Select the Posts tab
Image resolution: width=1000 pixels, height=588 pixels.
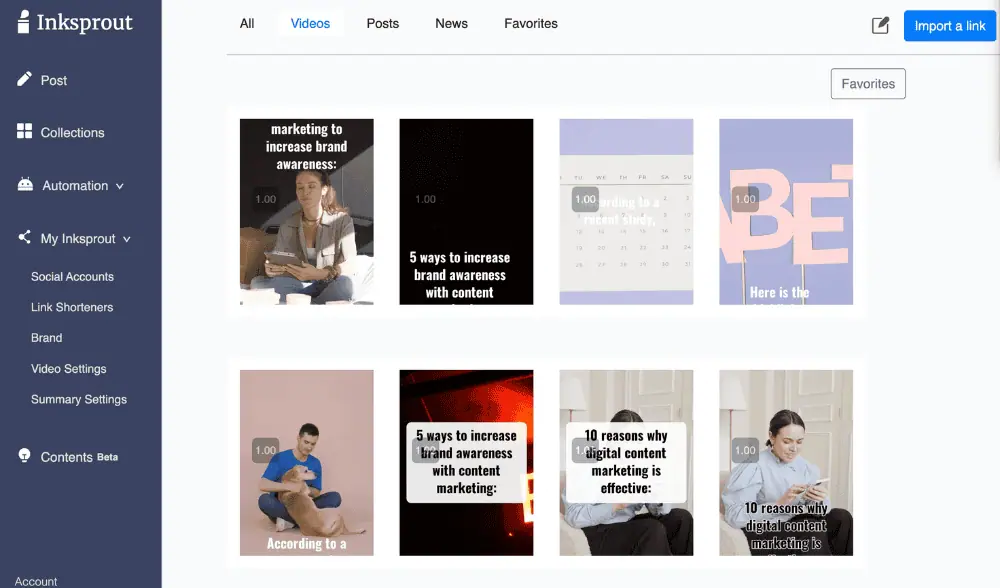[x=382, y=23]
